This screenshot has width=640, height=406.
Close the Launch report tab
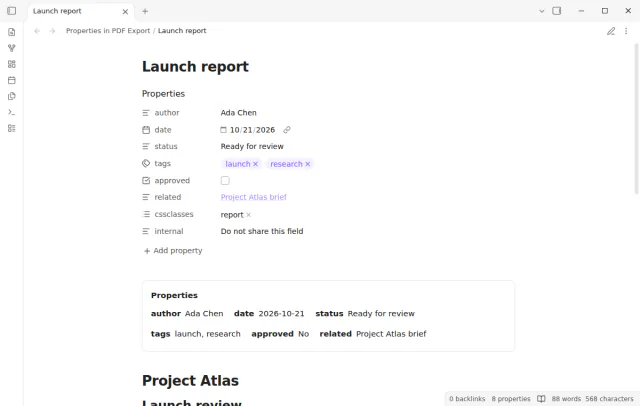pos(125,11)
